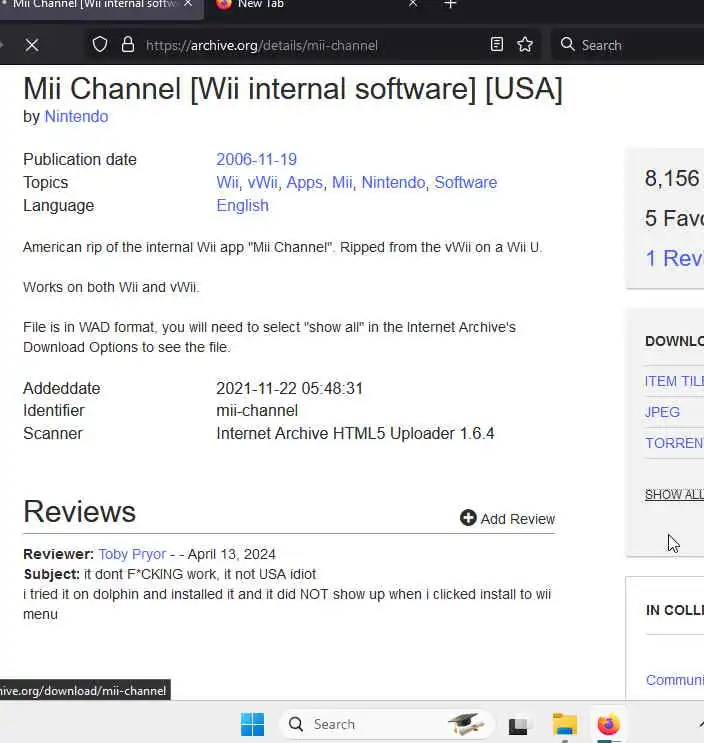Close the Mii Channel tab
Screen dimensions: 704x743
click(x=188, y=4)
